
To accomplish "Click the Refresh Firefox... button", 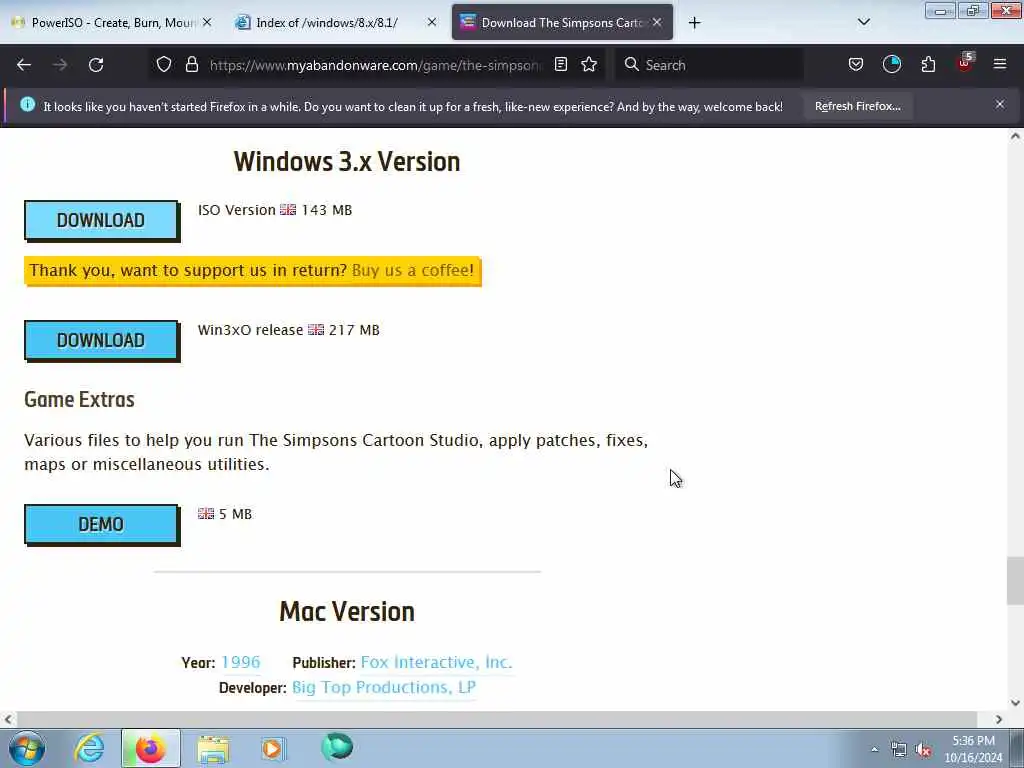I will click(x=857, y=106).
